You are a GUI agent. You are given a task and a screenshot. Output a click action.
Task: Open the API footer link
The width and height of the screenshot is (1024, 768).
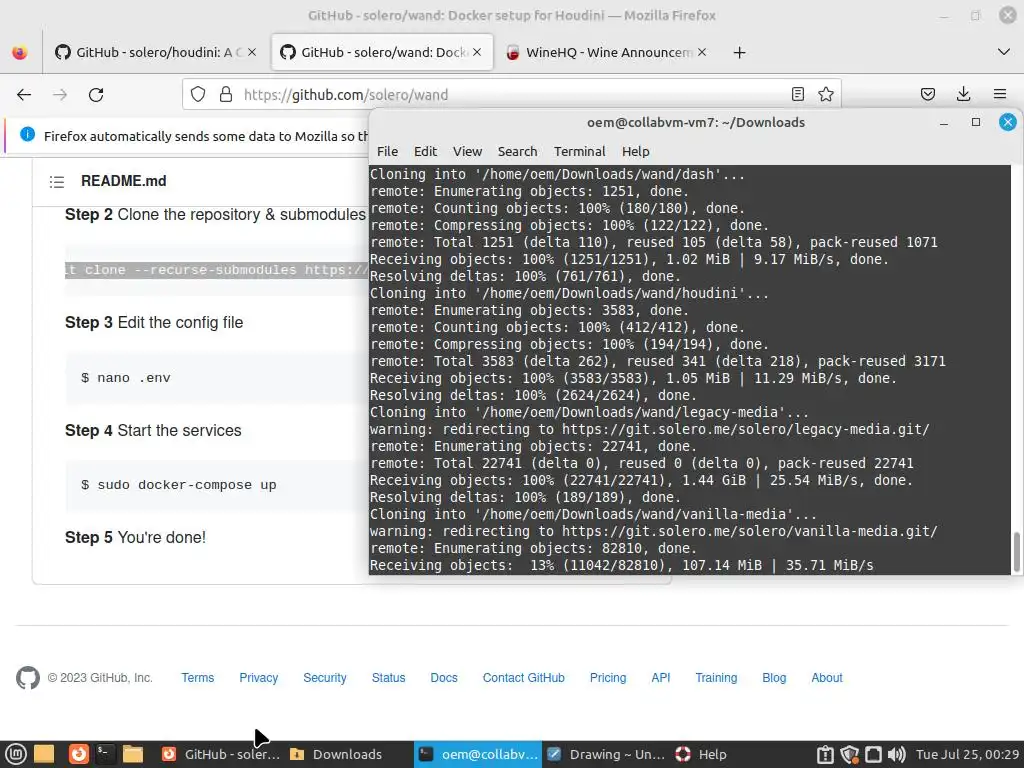pyautogui.click(x=660, y=678)
